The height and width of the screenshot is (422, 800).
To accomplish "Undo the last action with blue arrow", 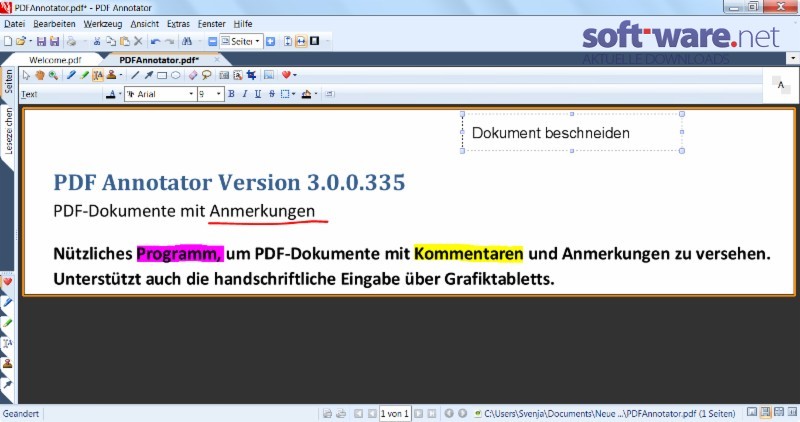I will (x=156, y=41).
